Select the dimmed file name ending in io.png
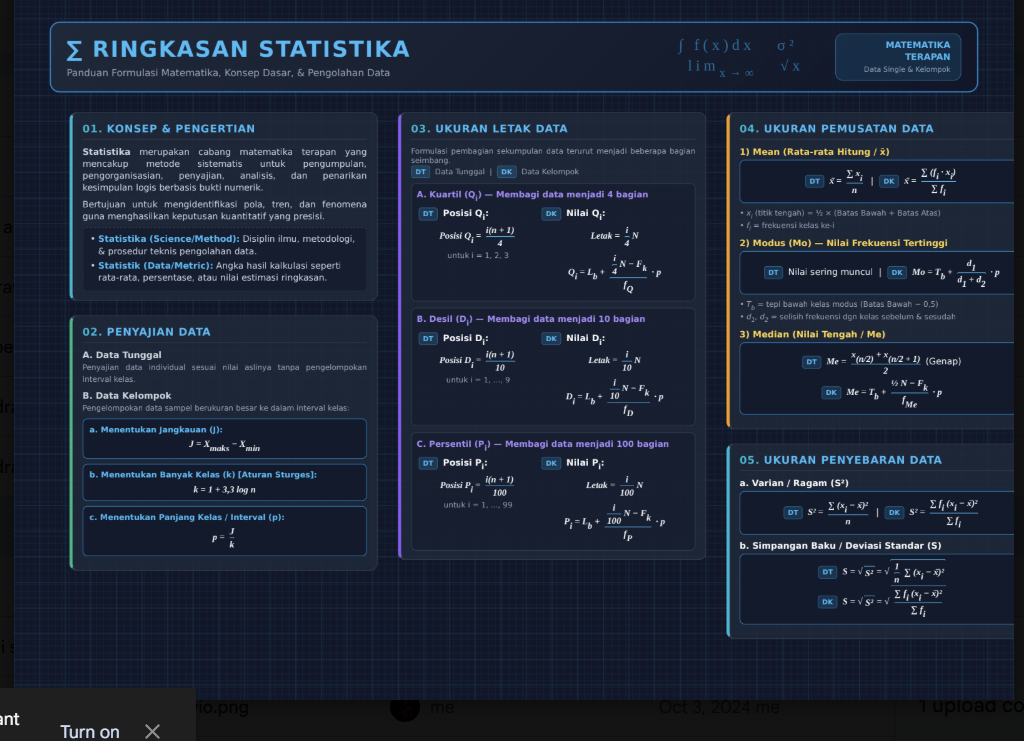Screen dimensions: 1024x741 pyautogui.click(x=222, y=707)
